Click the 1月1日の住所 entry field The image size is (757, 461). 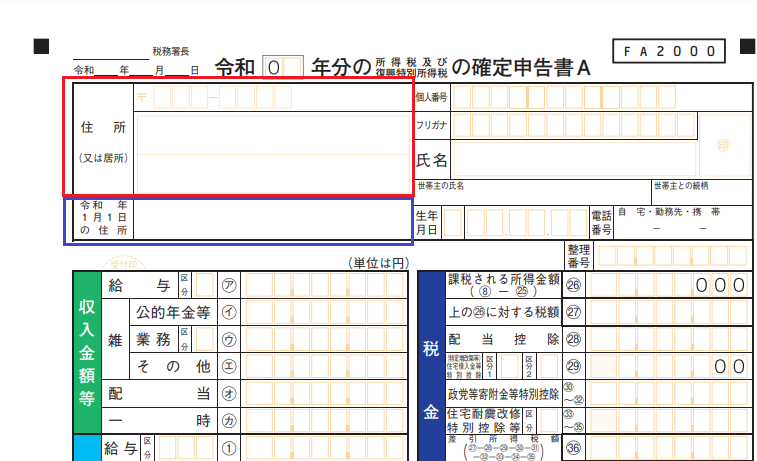pos(272,218)
